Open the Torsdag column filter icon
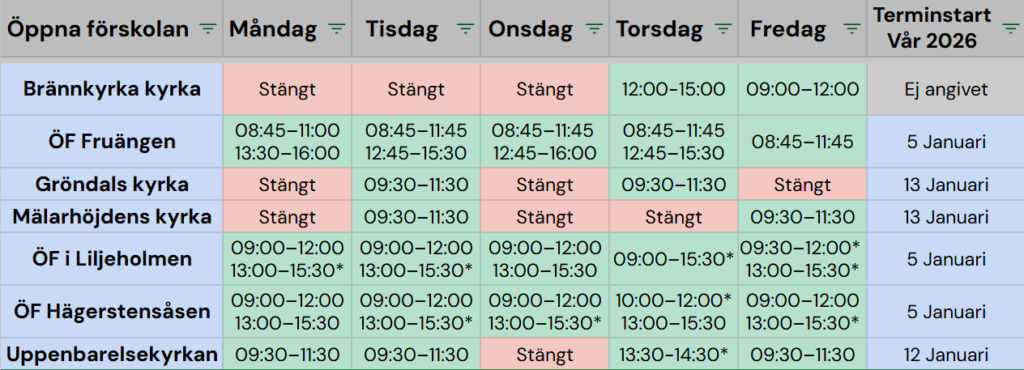 723,29
